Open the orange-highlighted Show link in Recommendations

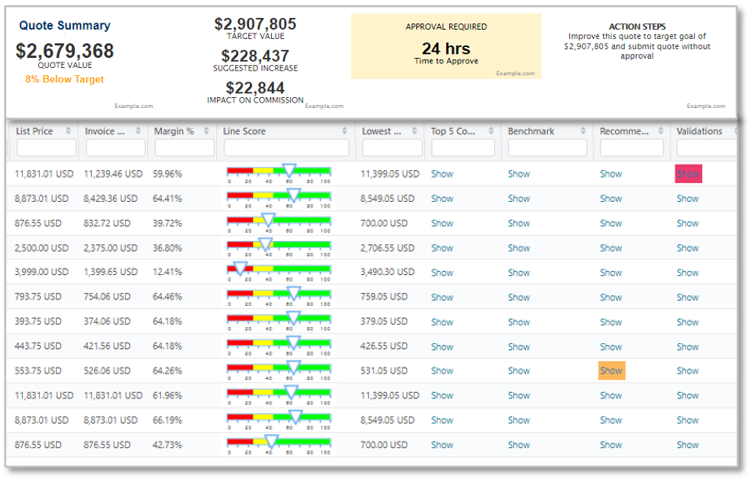coord(611,370)
